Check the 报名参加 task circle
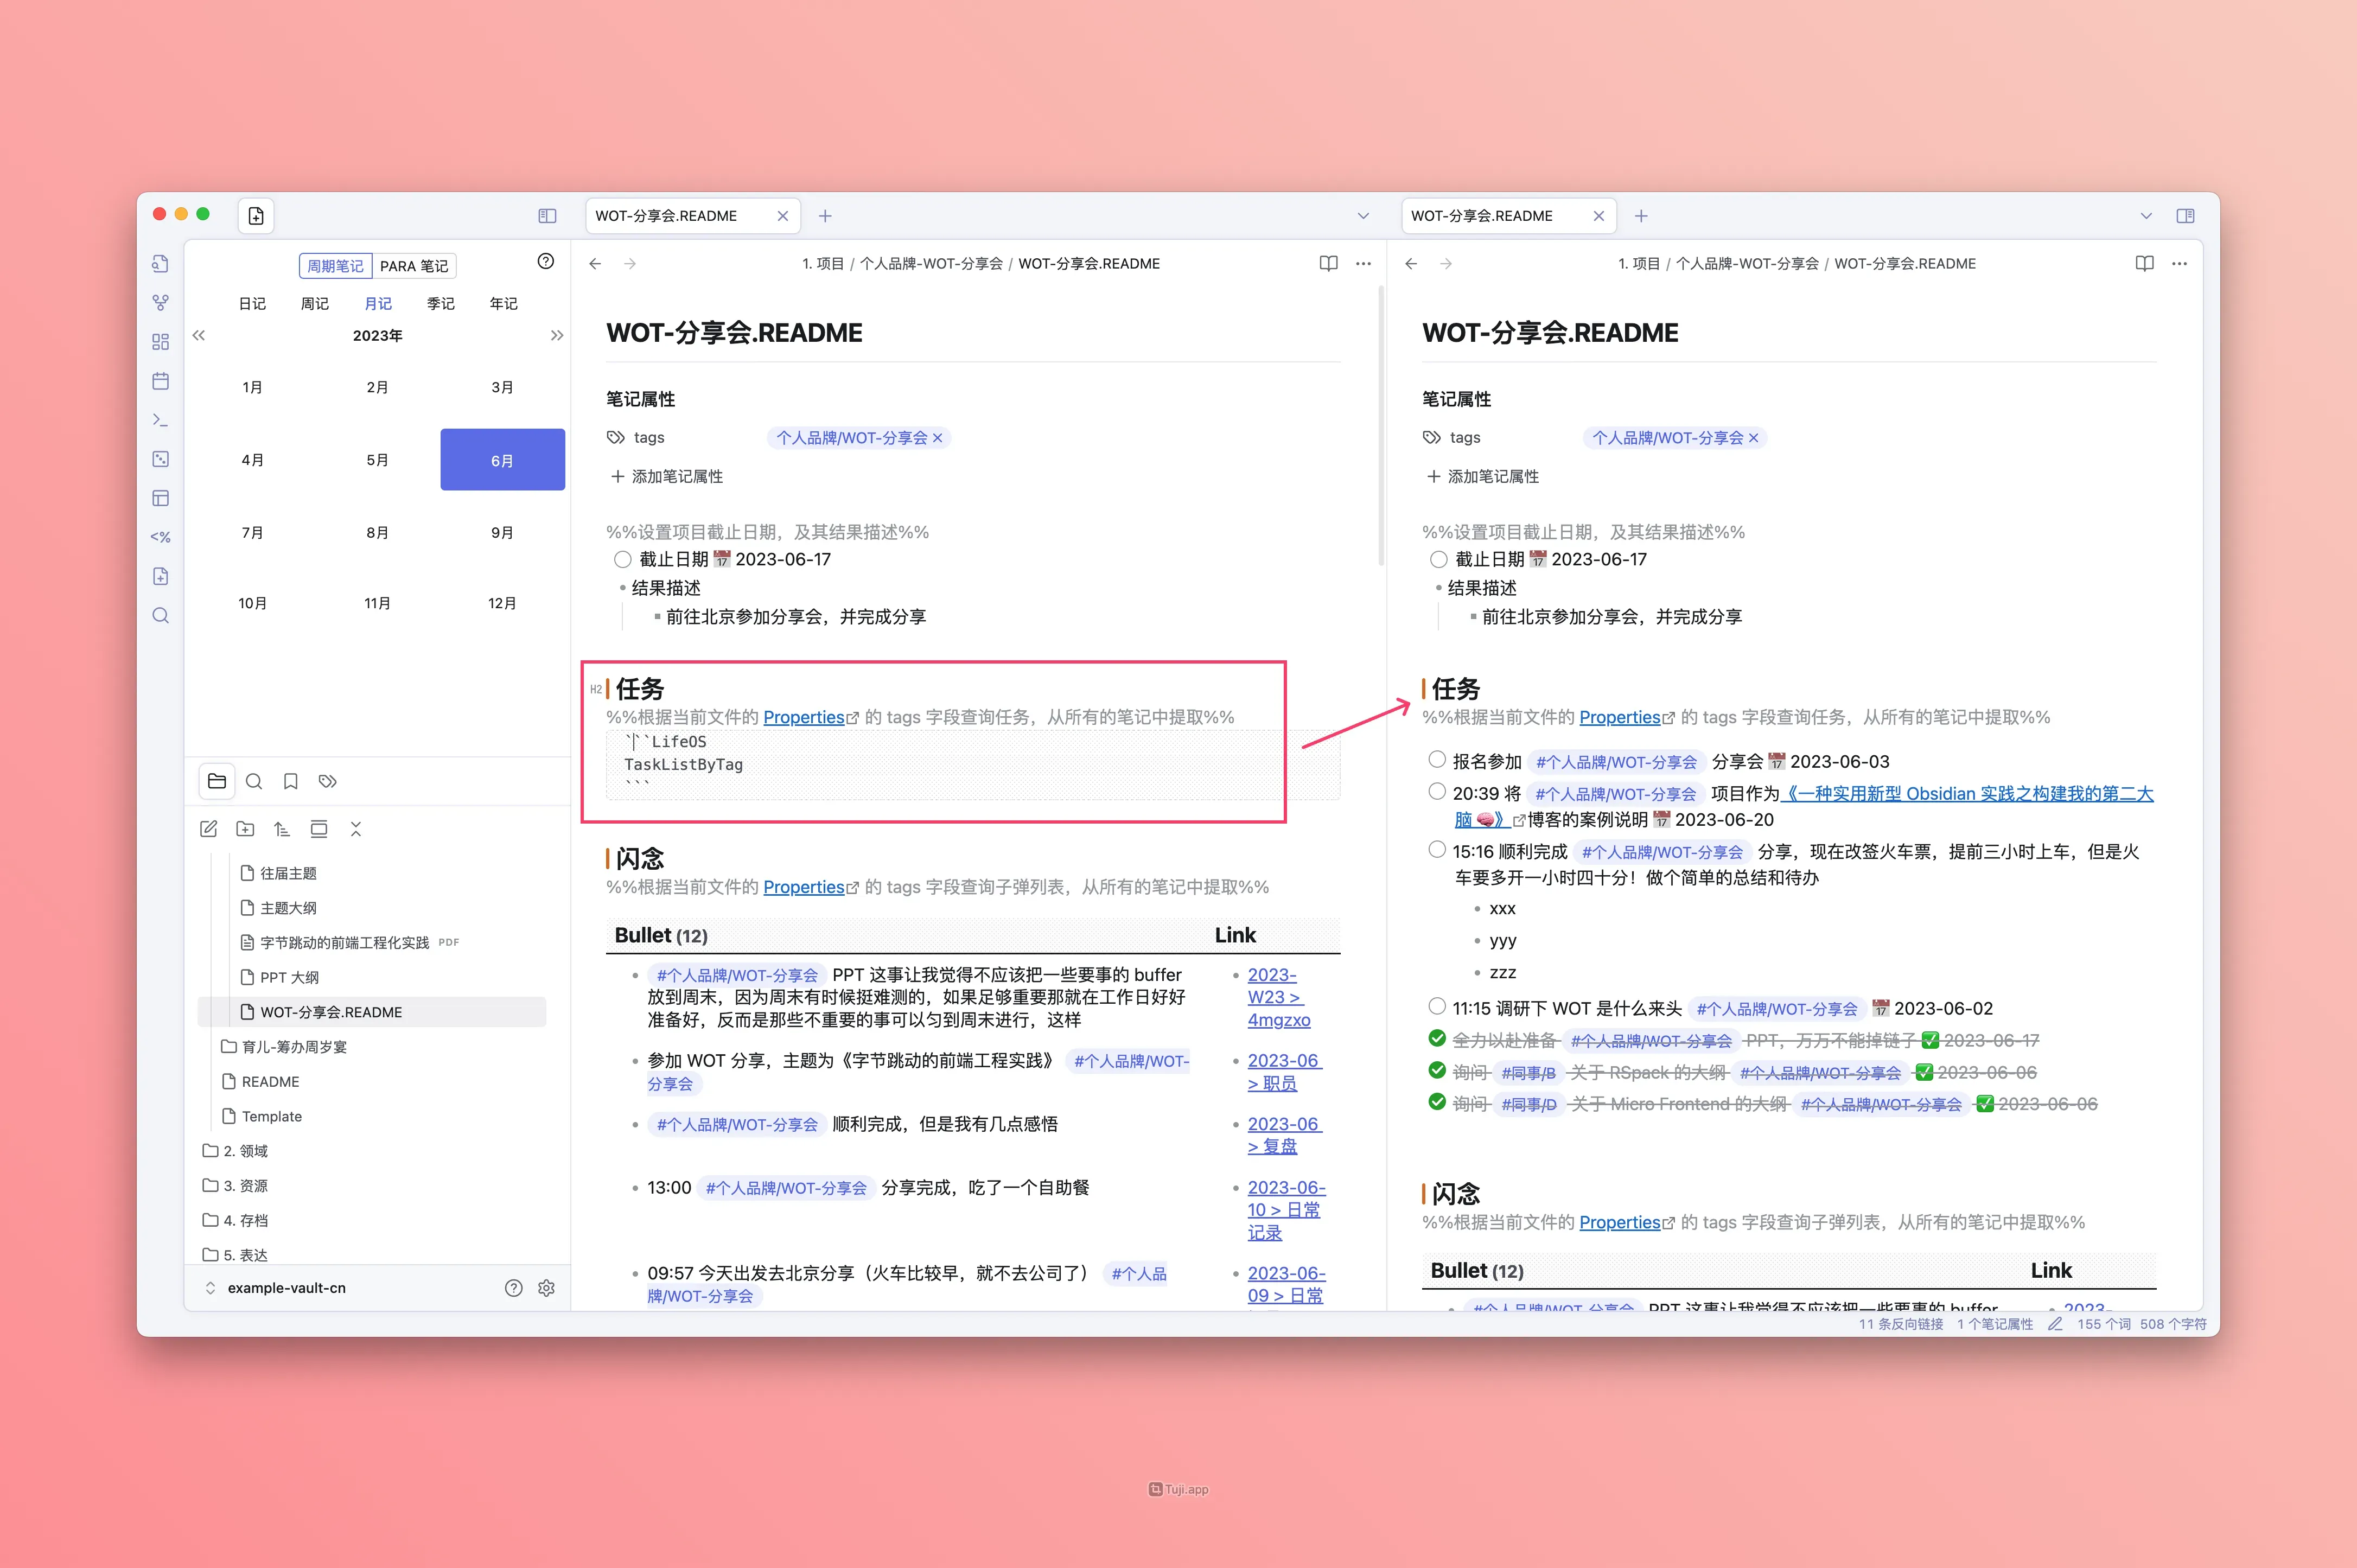 click(1437, 760)
